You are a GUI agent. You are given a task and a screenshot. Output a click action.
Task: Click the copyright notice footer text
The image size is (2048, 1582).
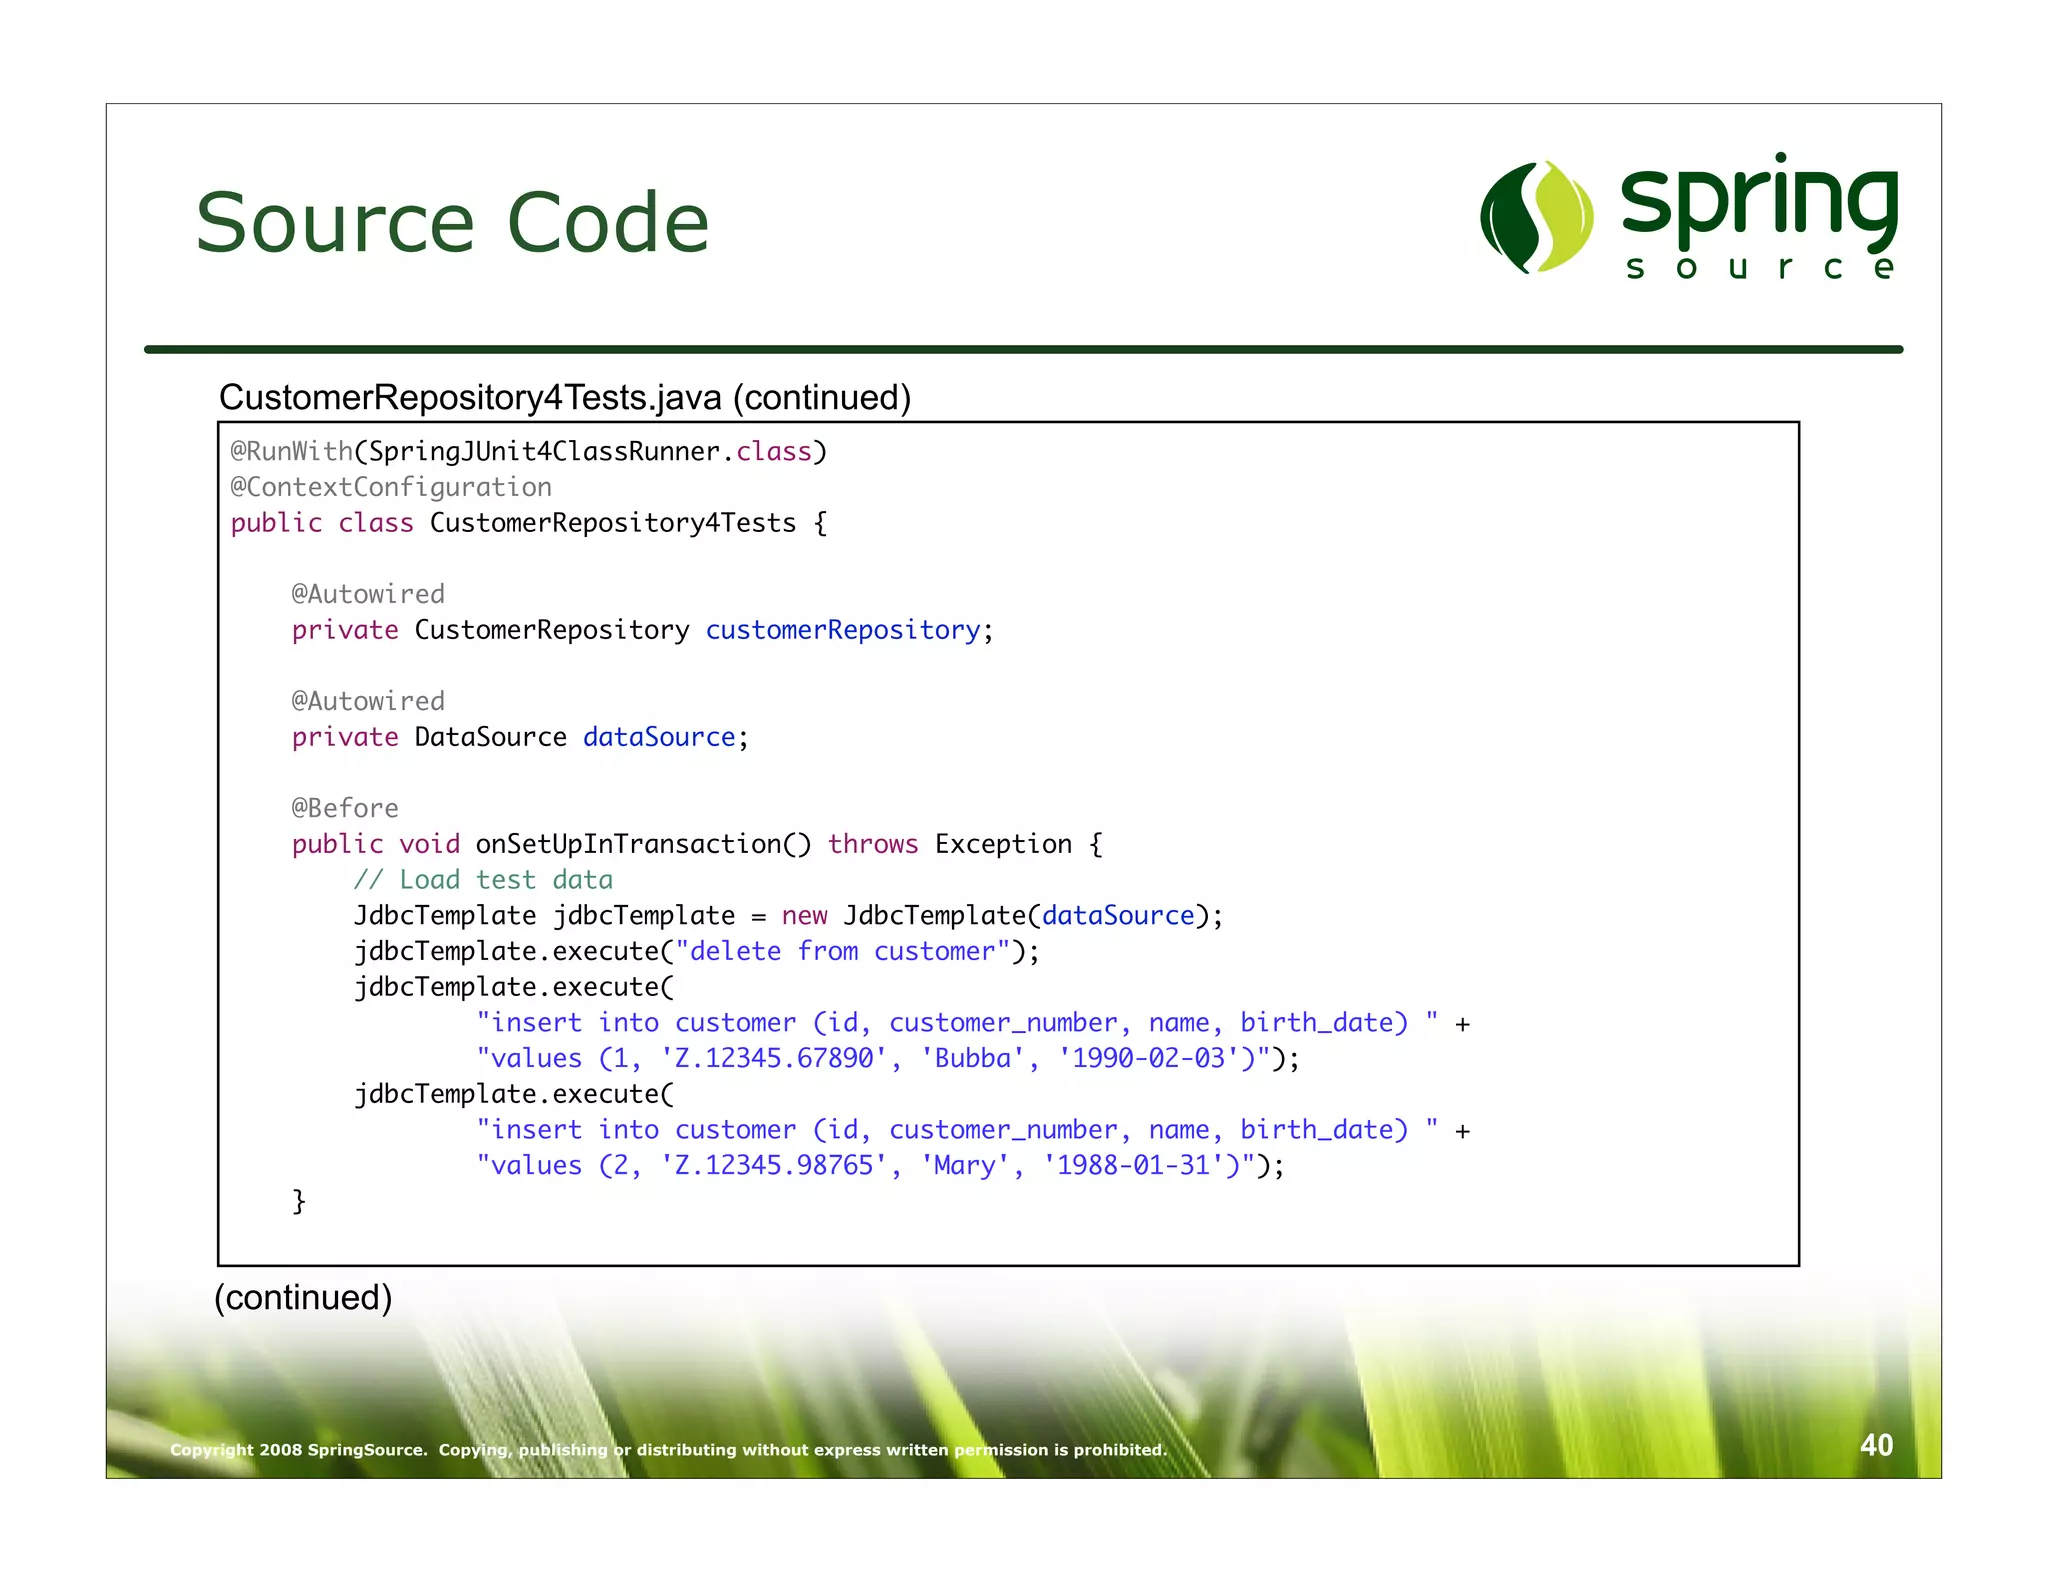[668, 1450]
